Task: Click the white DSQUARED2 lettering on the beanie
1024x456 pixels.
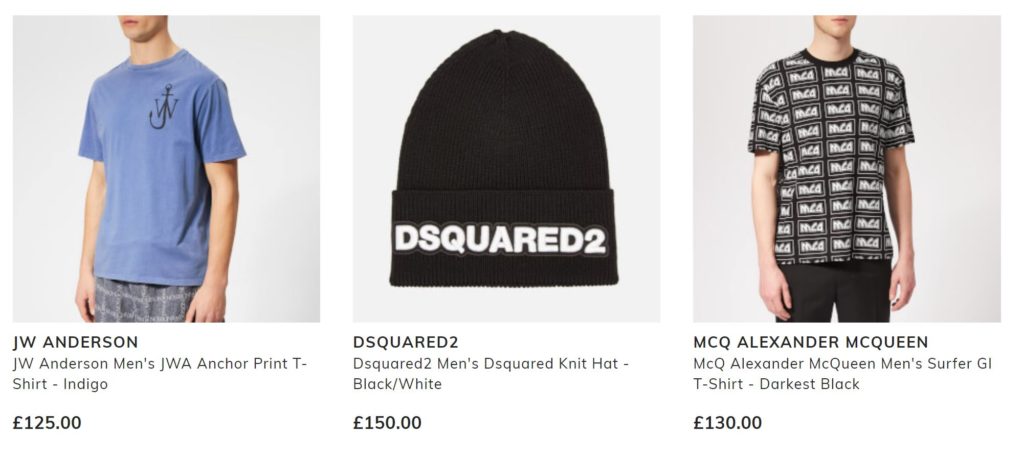Action: [x=501, y=239]
